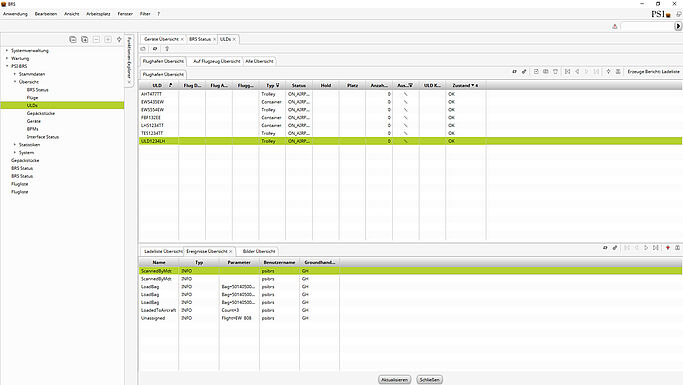Click the pin icon in the ULD table toolbar
The height and width of the screenshot is (385, 683).
click(609, 71)
